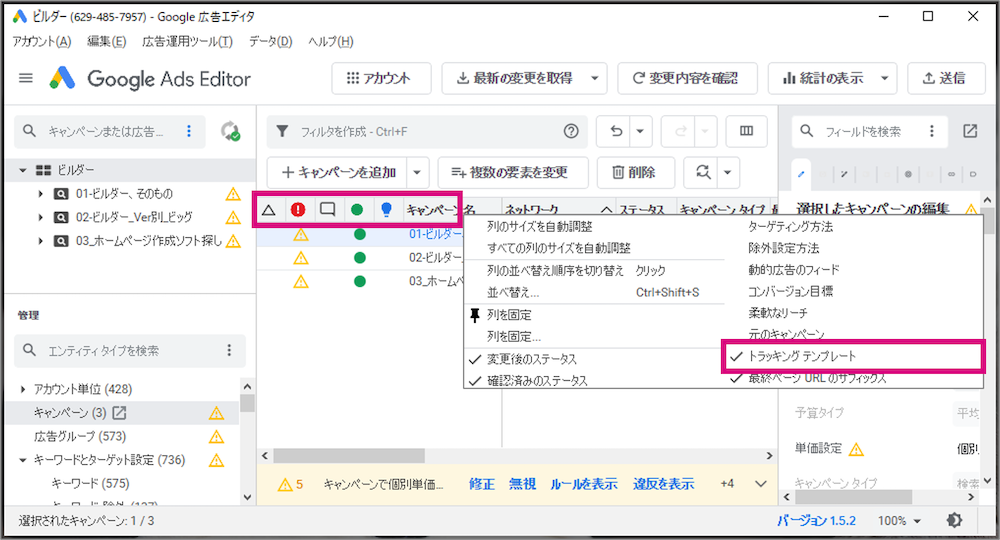The height and width of the screenshot is (540, 1000).
Task: Click 違反を表示 link
Action: pos(663,484)
